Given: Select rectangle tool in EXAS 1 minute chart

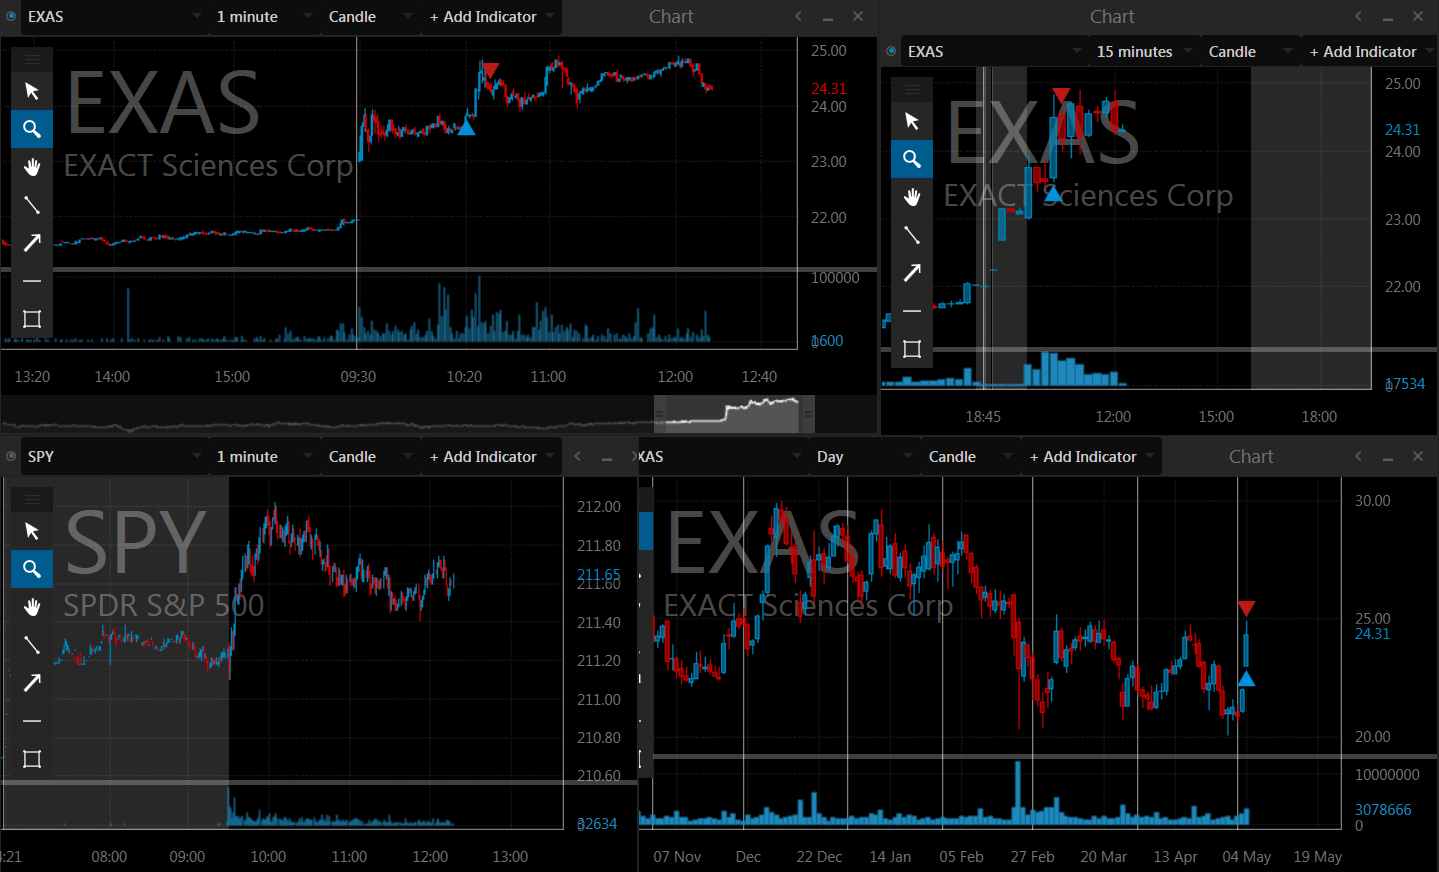Looking at the screenshot, I should pos(32,319).
